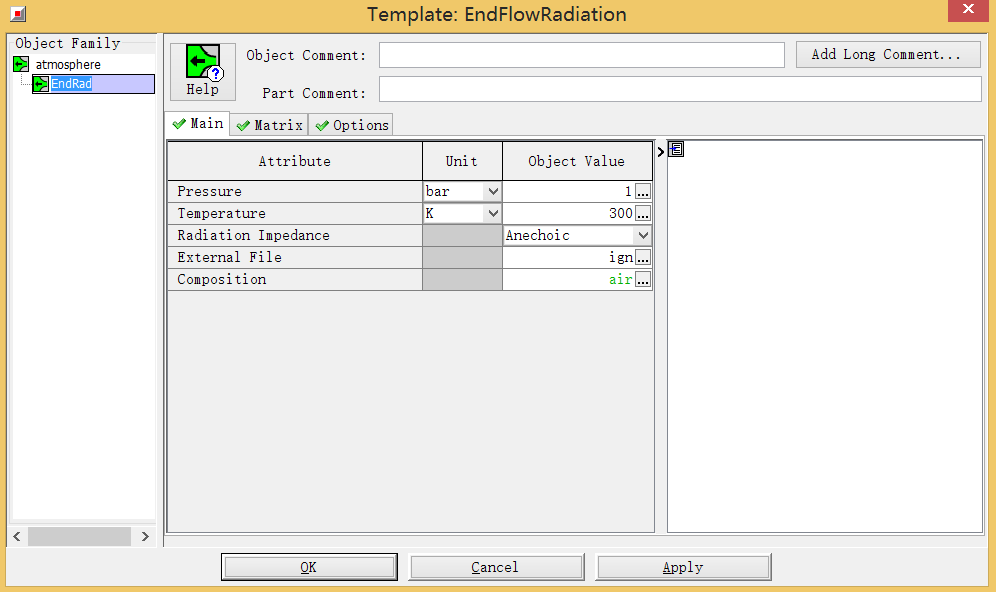The height and width of the screenshot is (592, 996).
Task: Click the title bar application icon
Action: tap(17, 14)
